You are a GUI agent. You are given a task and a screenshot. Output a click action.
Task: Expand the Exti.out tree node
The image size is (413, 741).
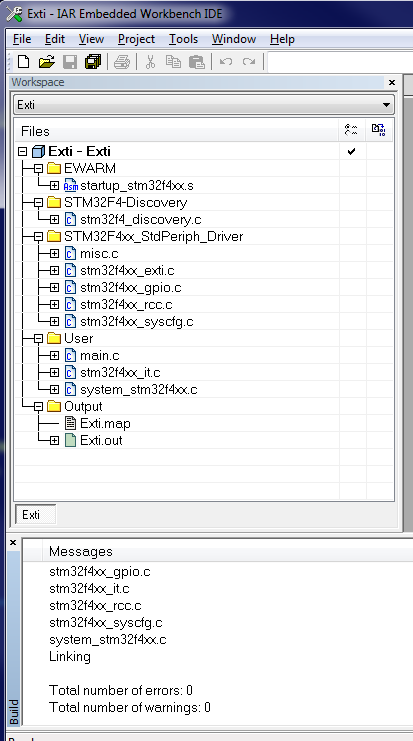point(54,440)
